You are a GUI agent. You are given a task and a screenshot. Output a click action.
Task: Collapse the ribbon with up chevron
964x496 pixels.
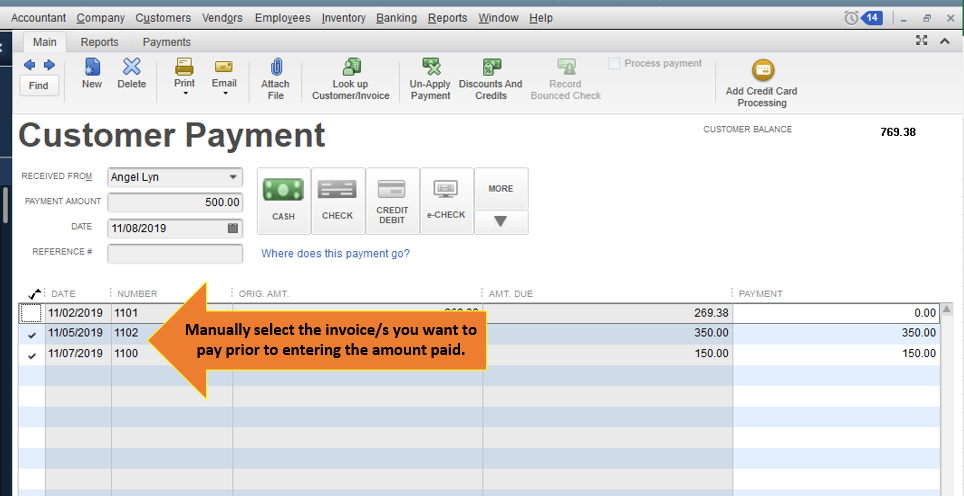point(945,41)
